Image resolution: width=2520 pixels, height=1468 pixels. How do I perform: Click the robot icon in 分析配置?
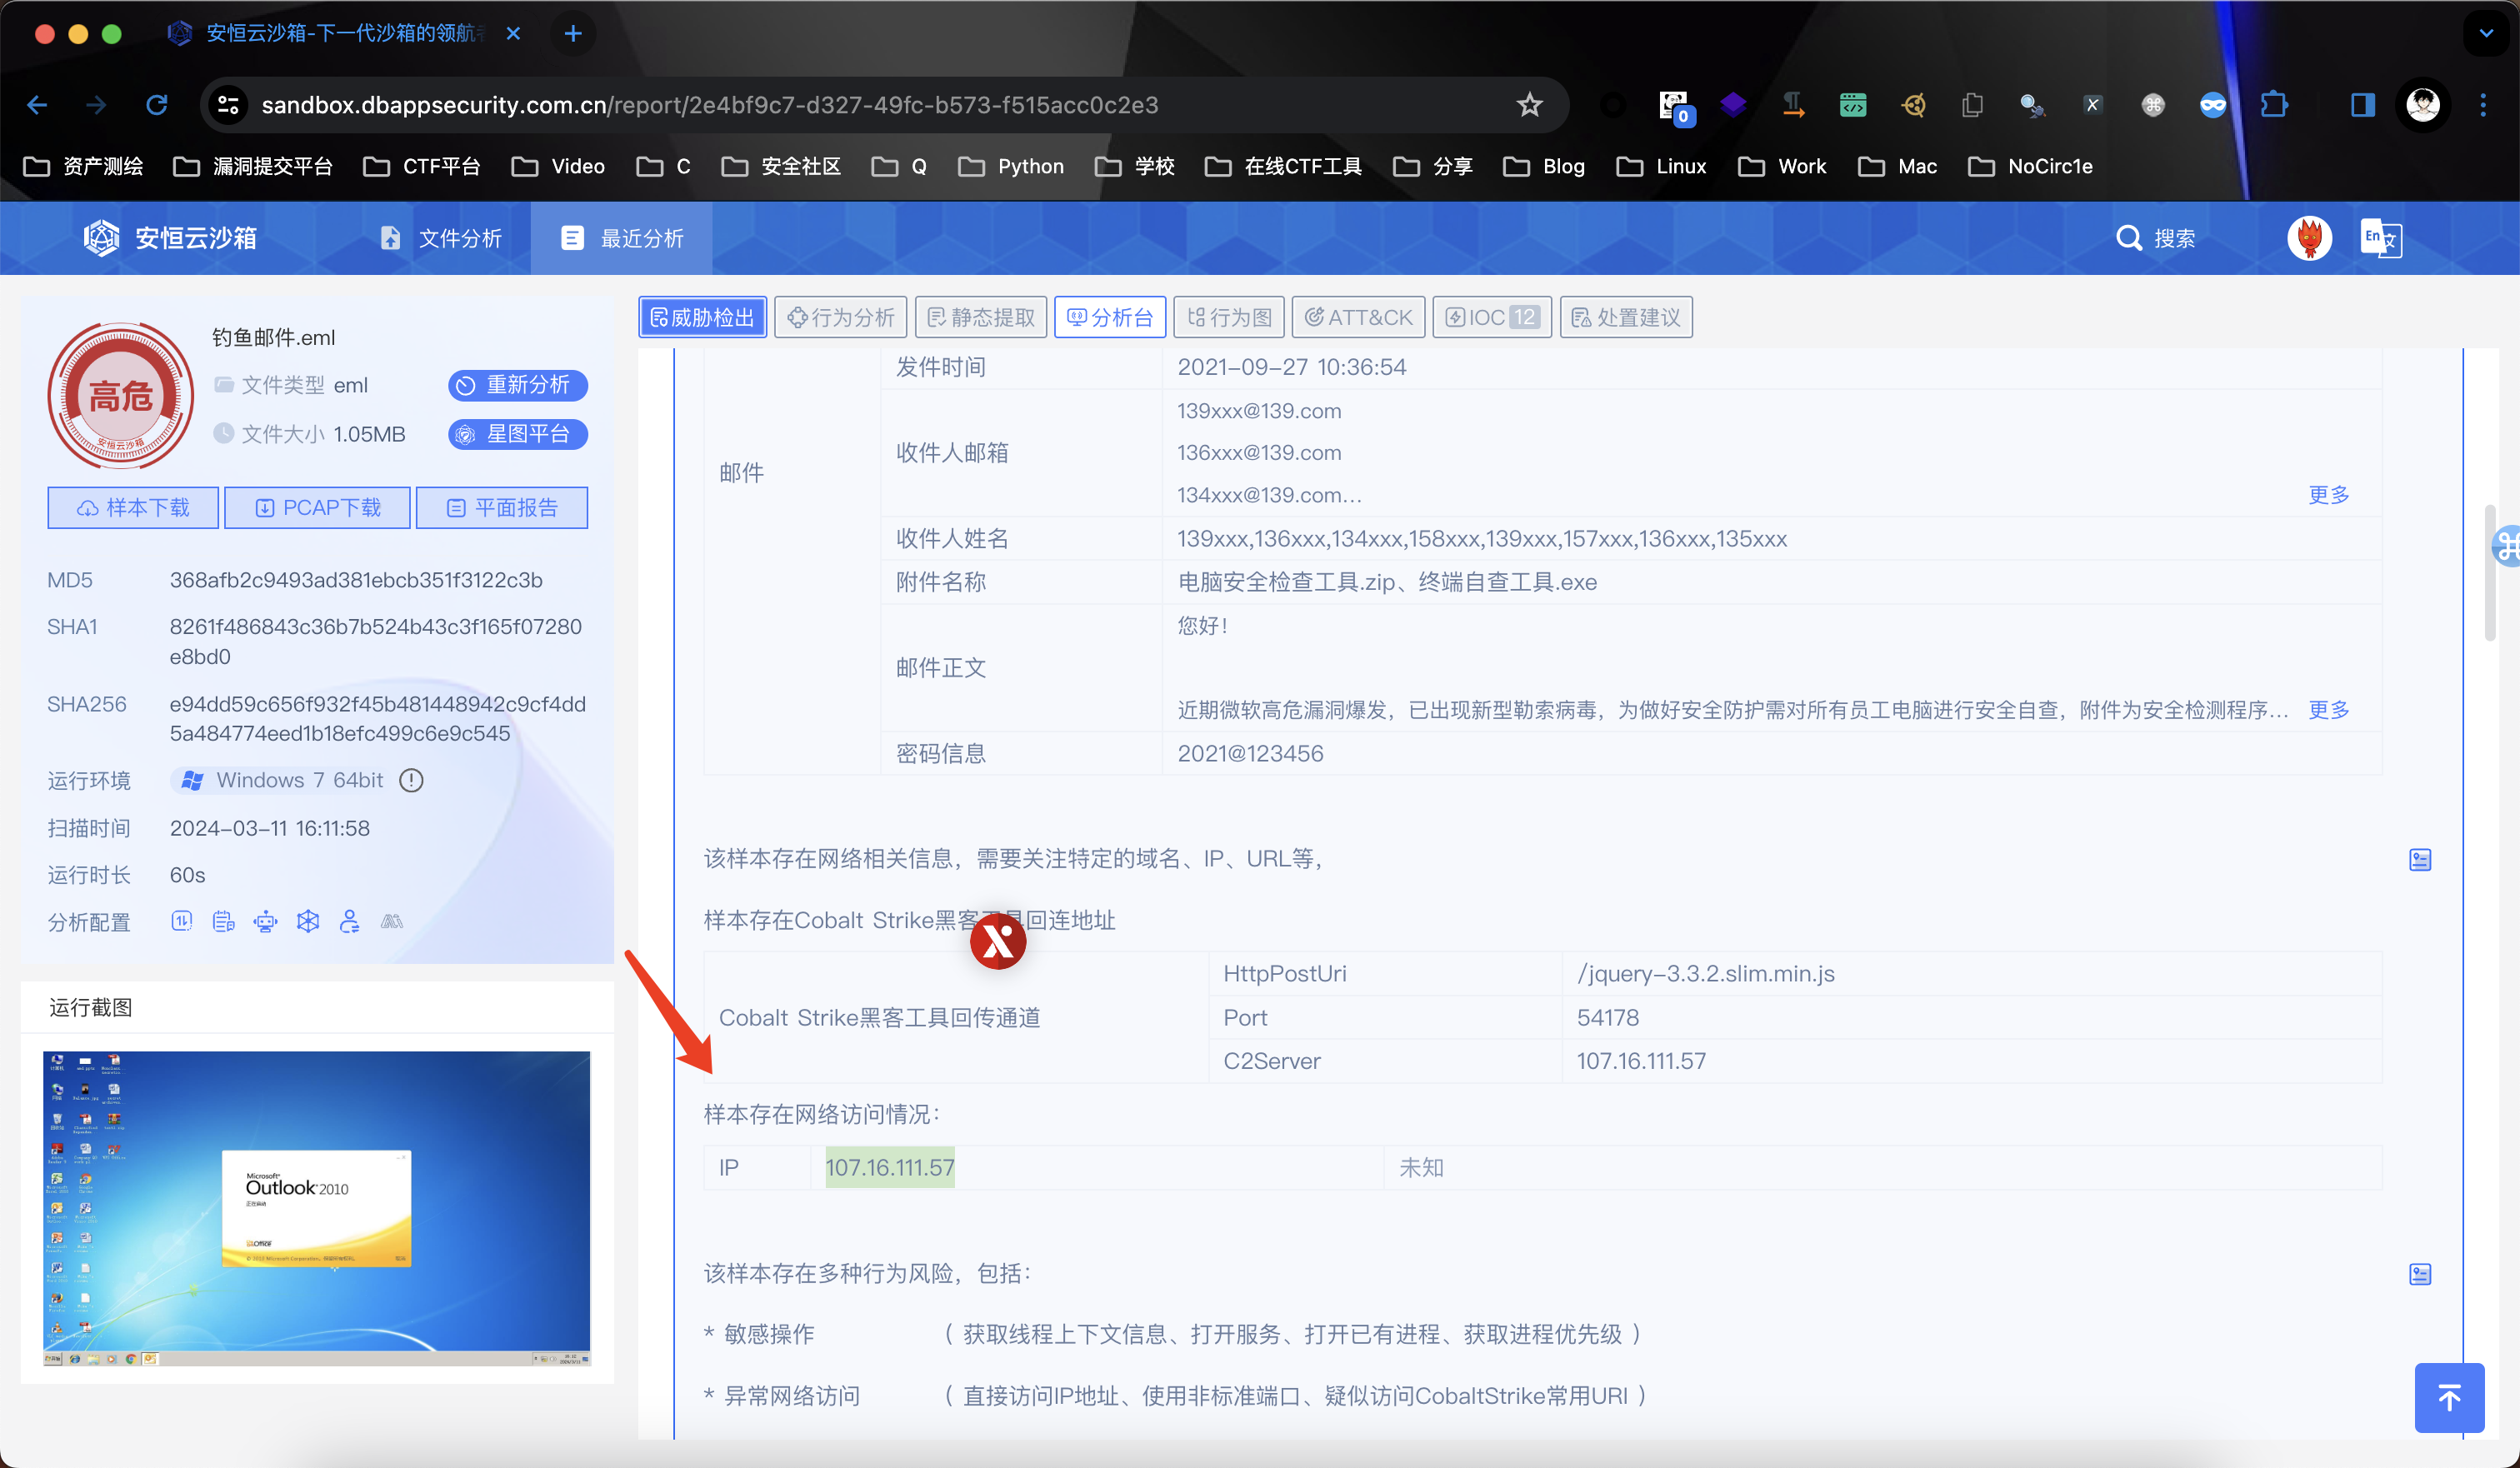pos(265,921)
